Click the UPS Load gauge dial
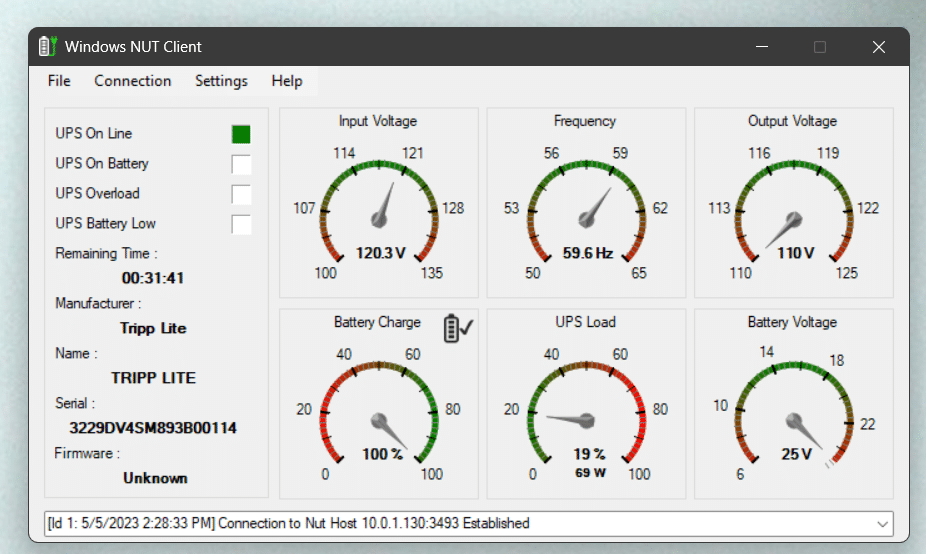The height and width of the screenshot is (554, 926). click(586, 413)
